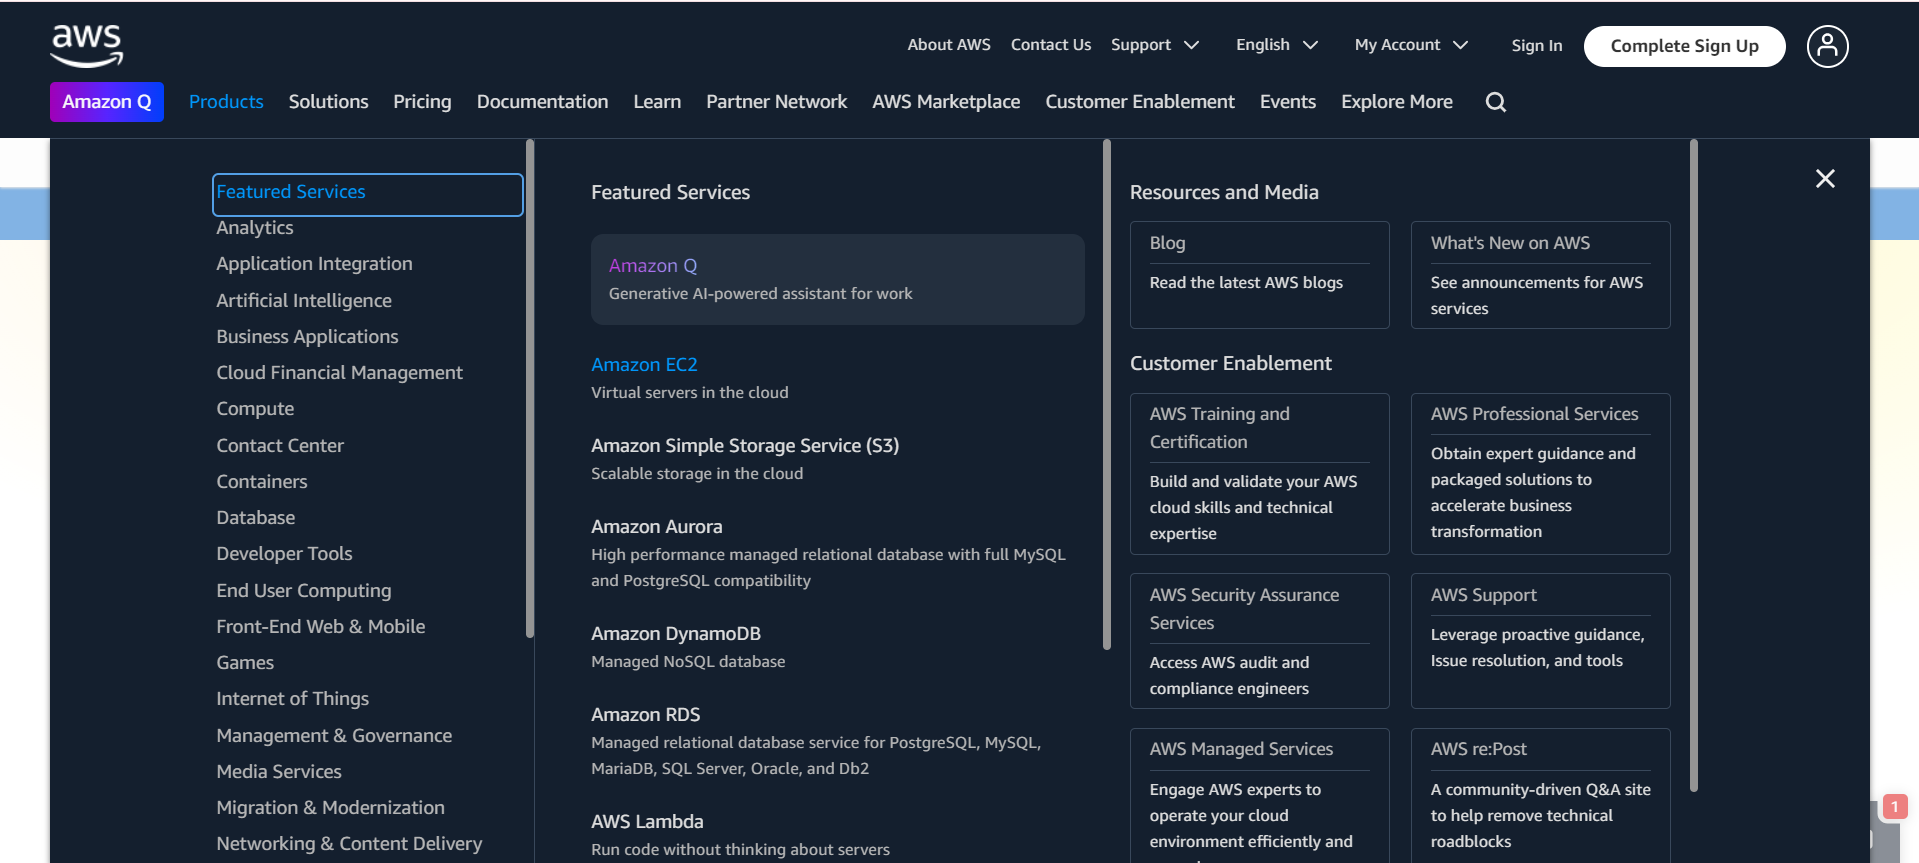Select Featured Services category

(x=367, y=194)
